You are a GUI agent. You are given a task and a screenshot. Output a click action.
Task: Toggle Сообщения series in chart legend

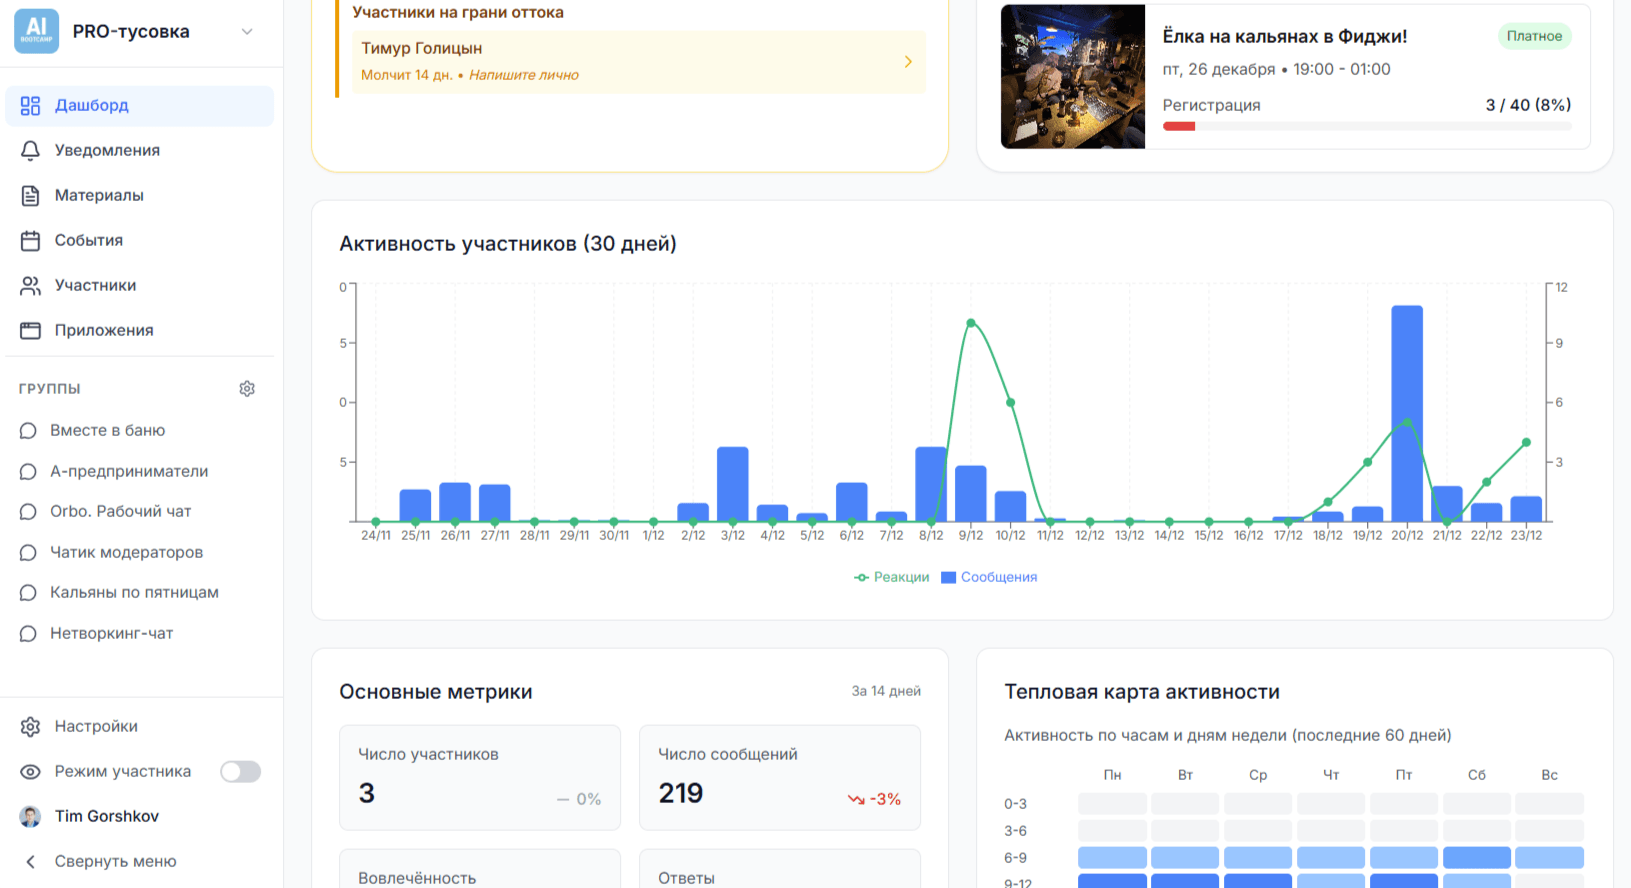989,578
